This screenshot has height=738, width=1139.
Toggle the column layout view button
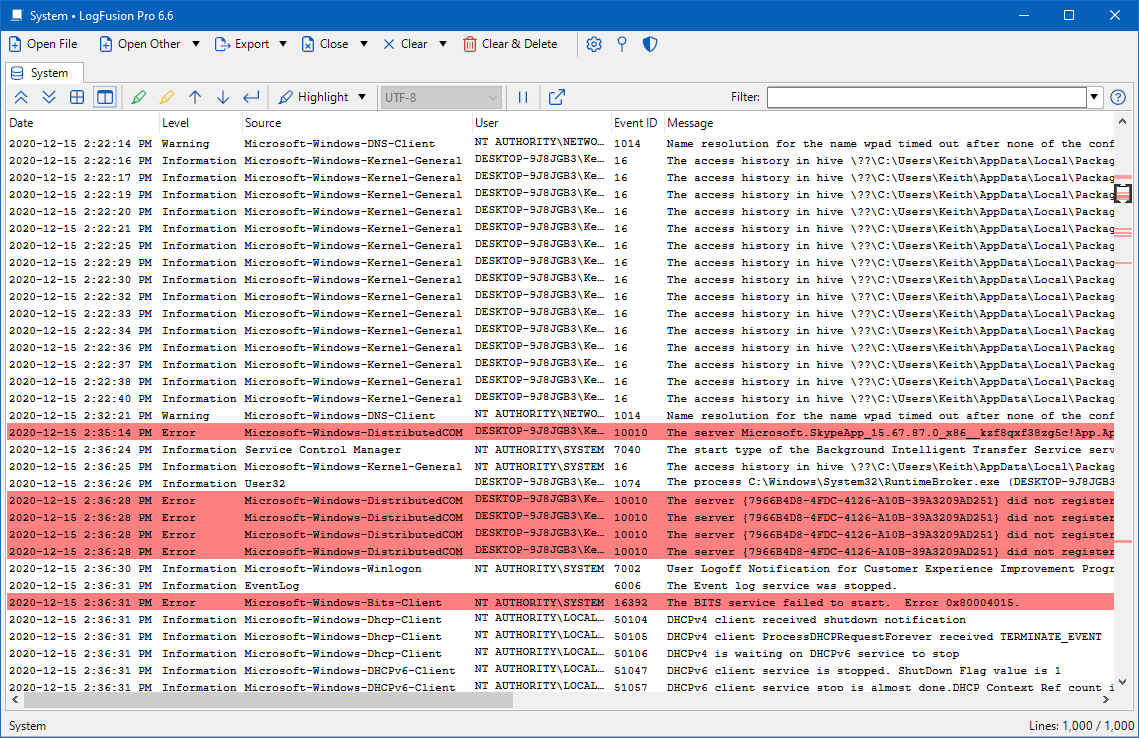pos(104,97)
